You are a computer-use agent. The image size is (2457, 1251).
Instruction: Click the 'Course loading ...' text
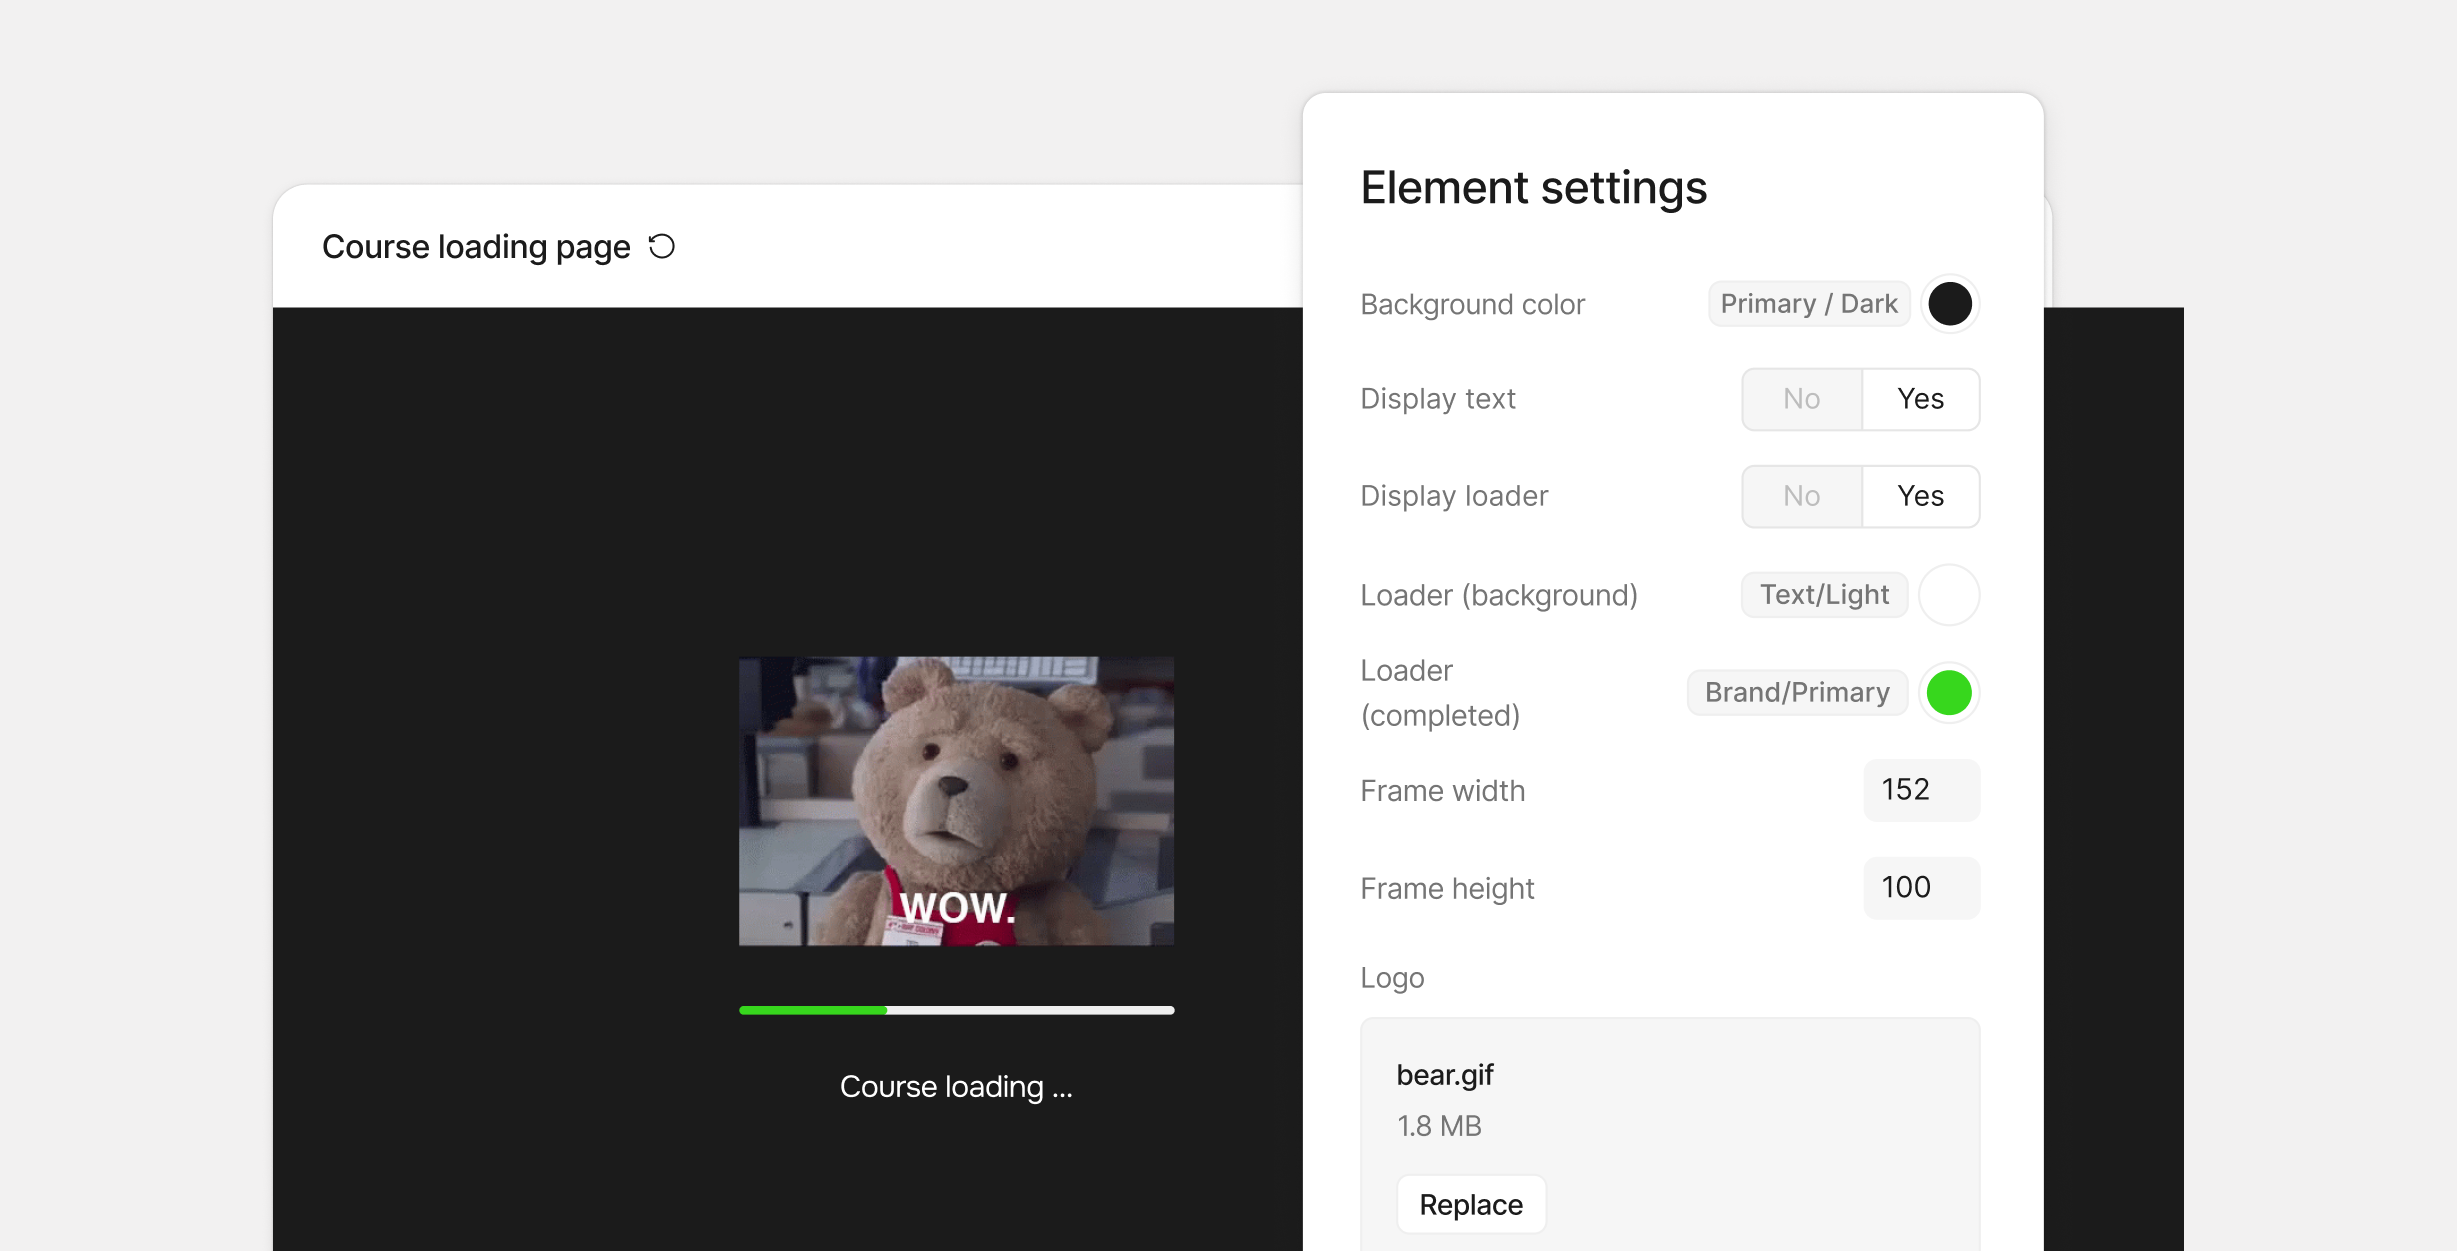(x=956, y=1086)
